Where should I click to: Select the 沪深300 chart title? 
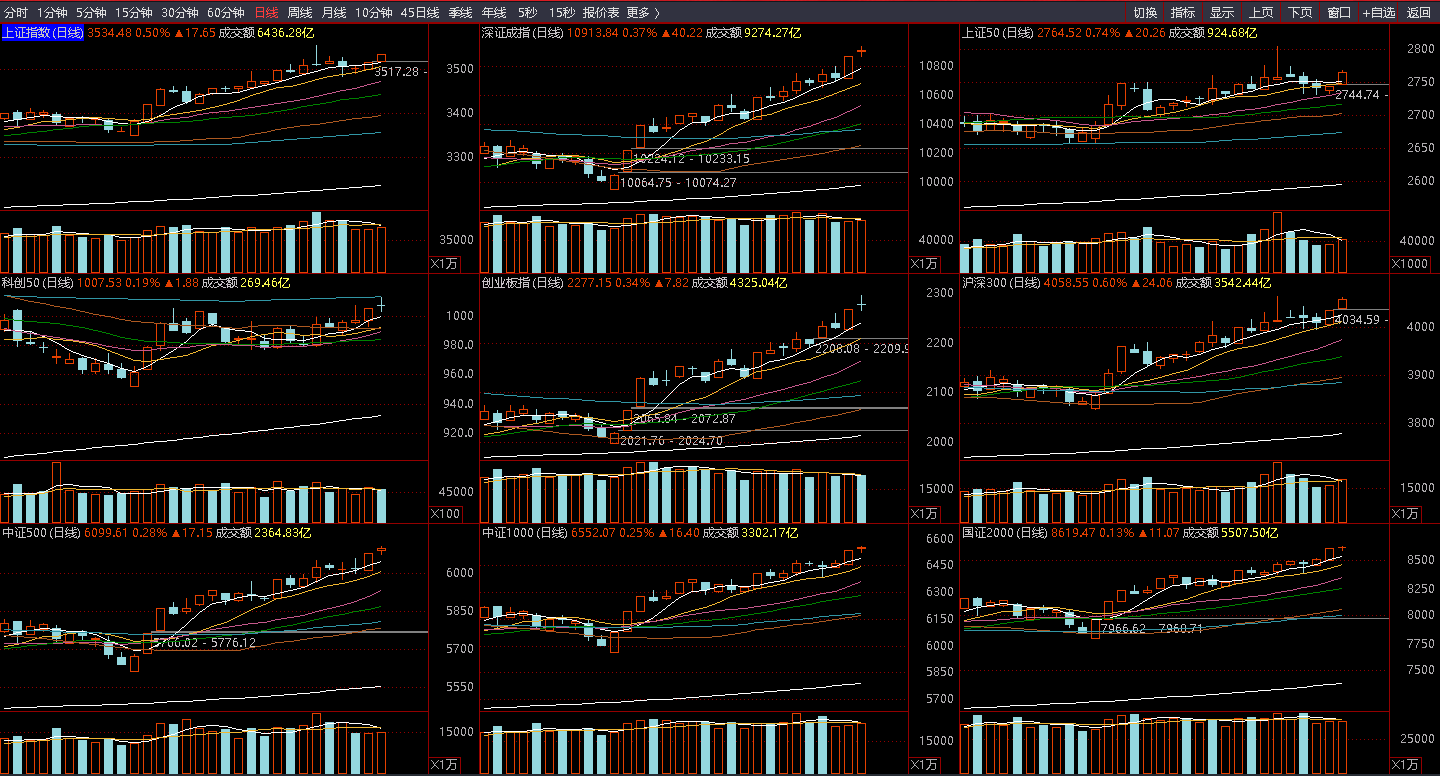(1000, 283)
